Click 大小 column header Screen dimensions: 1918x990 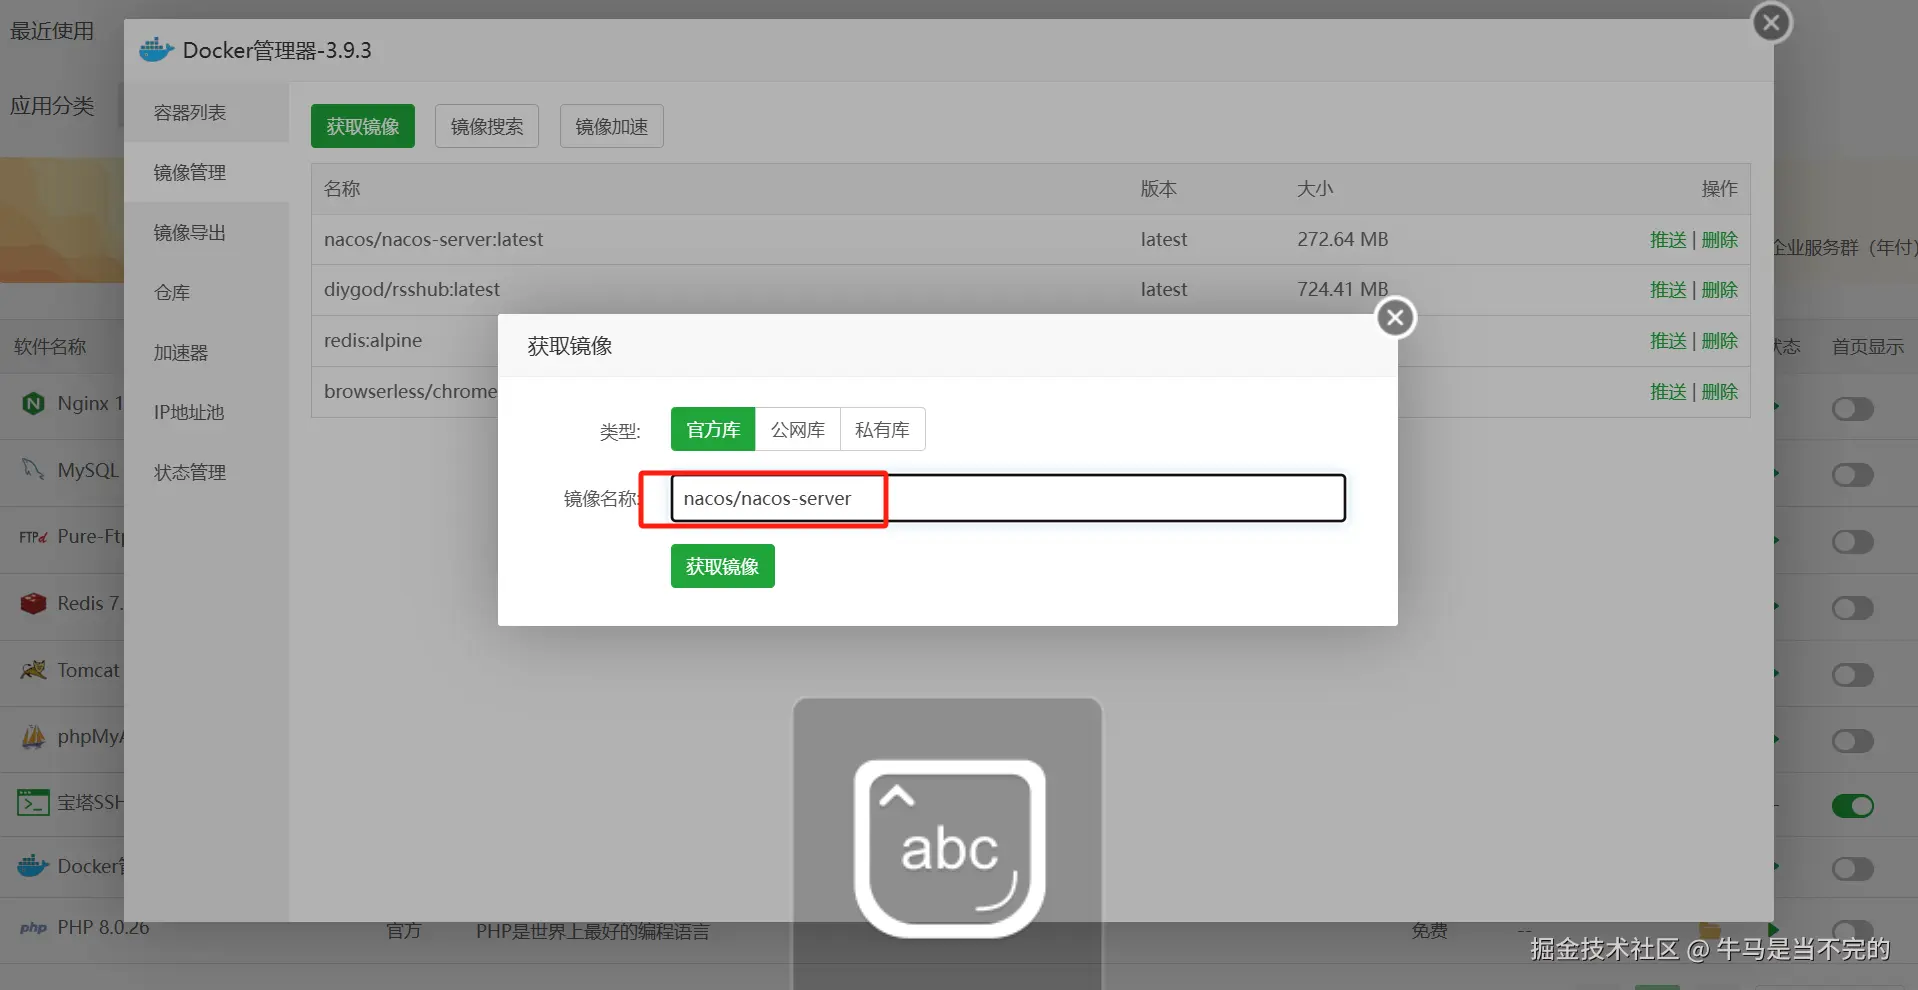[1315, 188]
